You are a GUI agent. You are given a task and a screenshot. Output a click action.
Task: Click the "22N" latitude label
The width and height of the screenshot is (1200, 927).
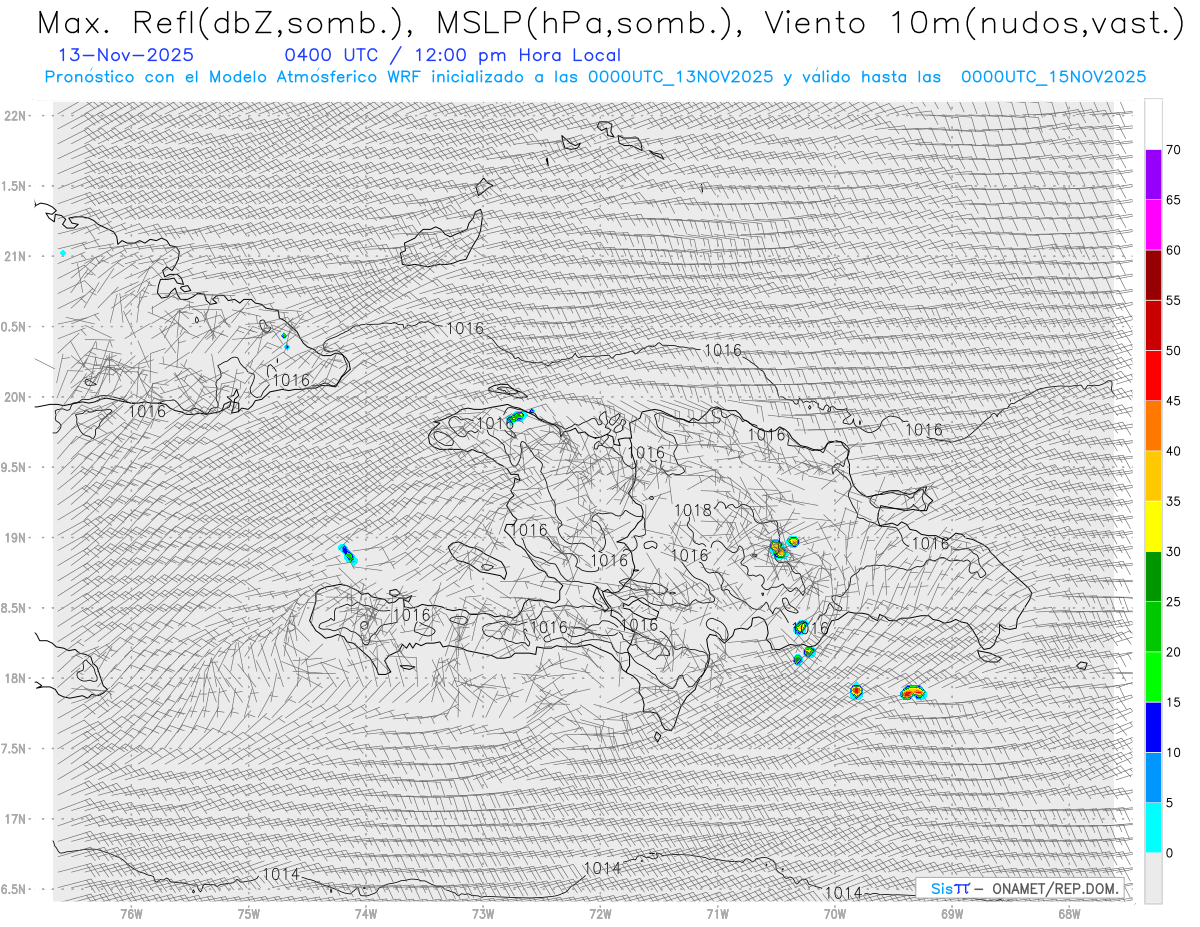click(x=14, y=115)
